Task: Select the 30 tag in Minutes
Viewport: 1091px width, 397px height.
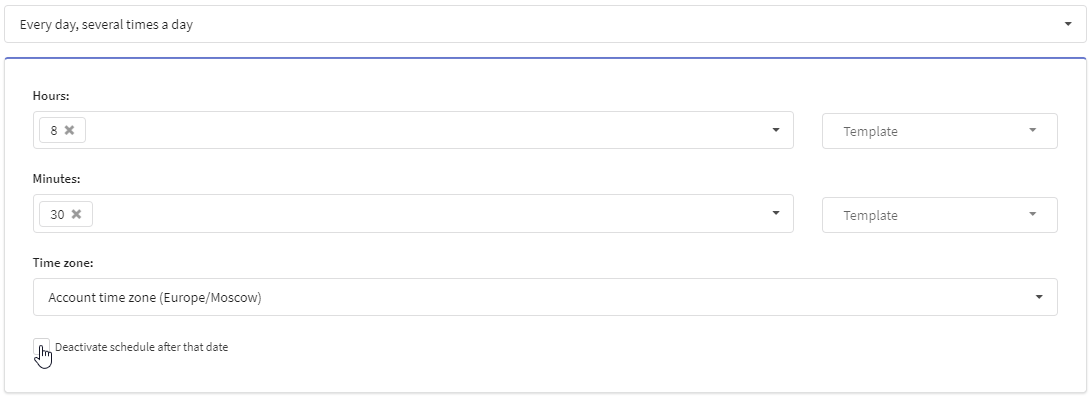Action: pos(57,214)
